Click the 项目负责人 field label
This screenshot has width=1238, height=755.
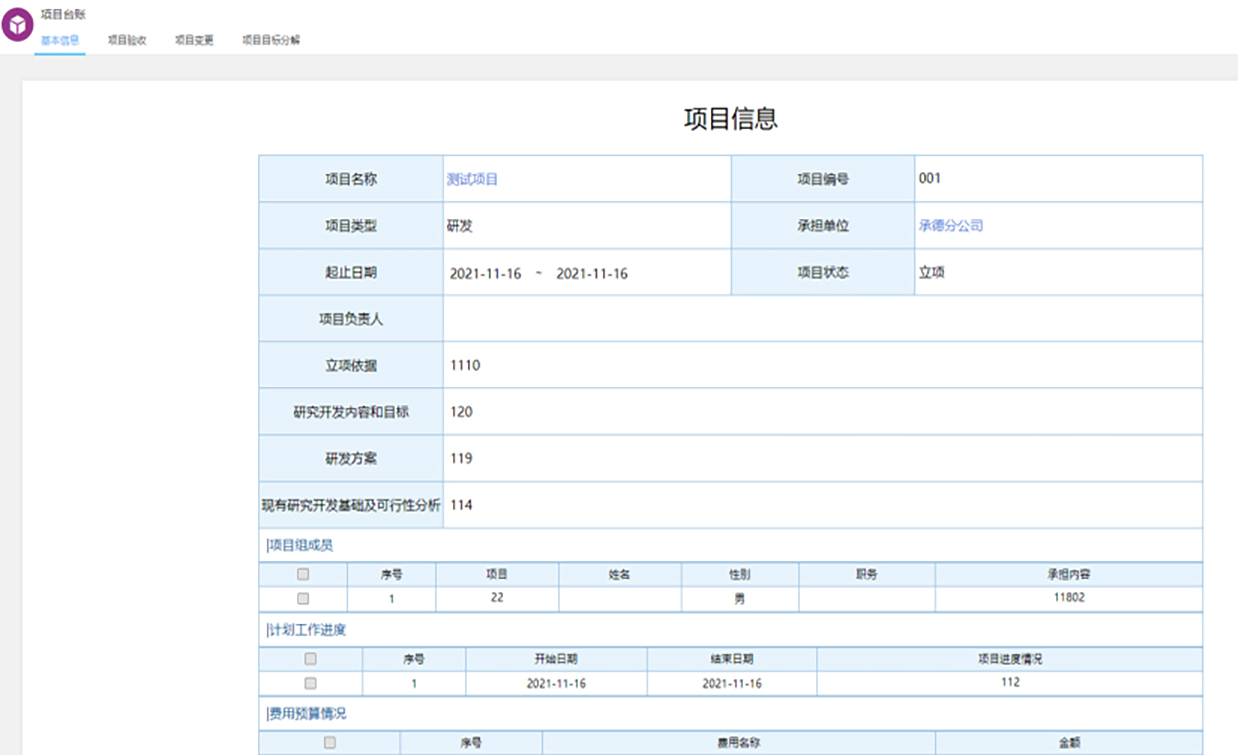[x=351, y=319]
